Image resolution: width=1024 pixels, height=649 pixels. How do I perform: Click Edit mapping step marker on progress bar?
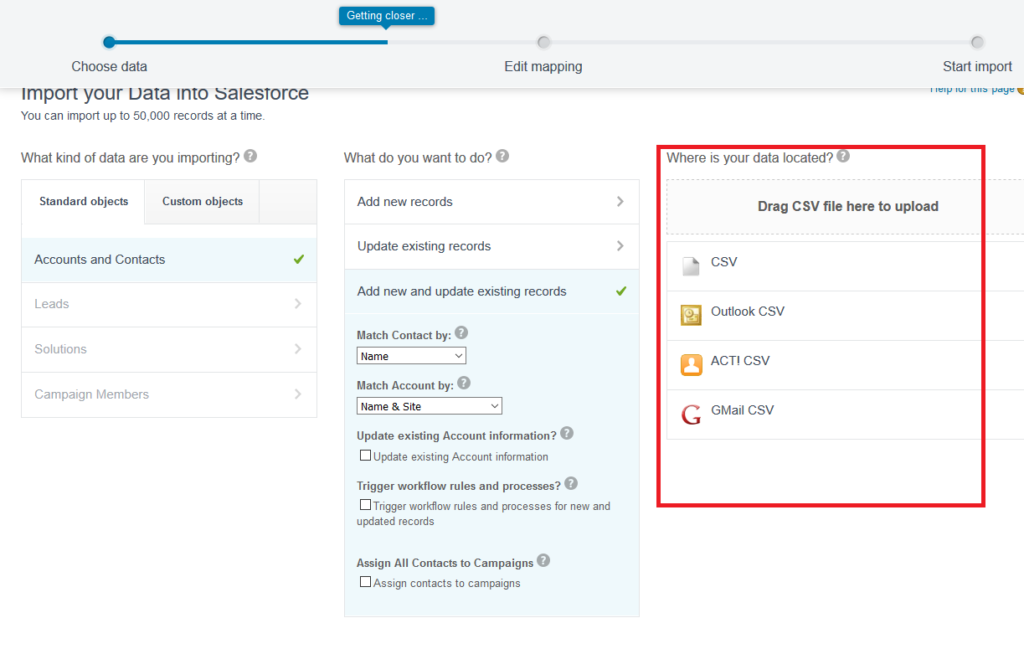(x=543, y=42)
